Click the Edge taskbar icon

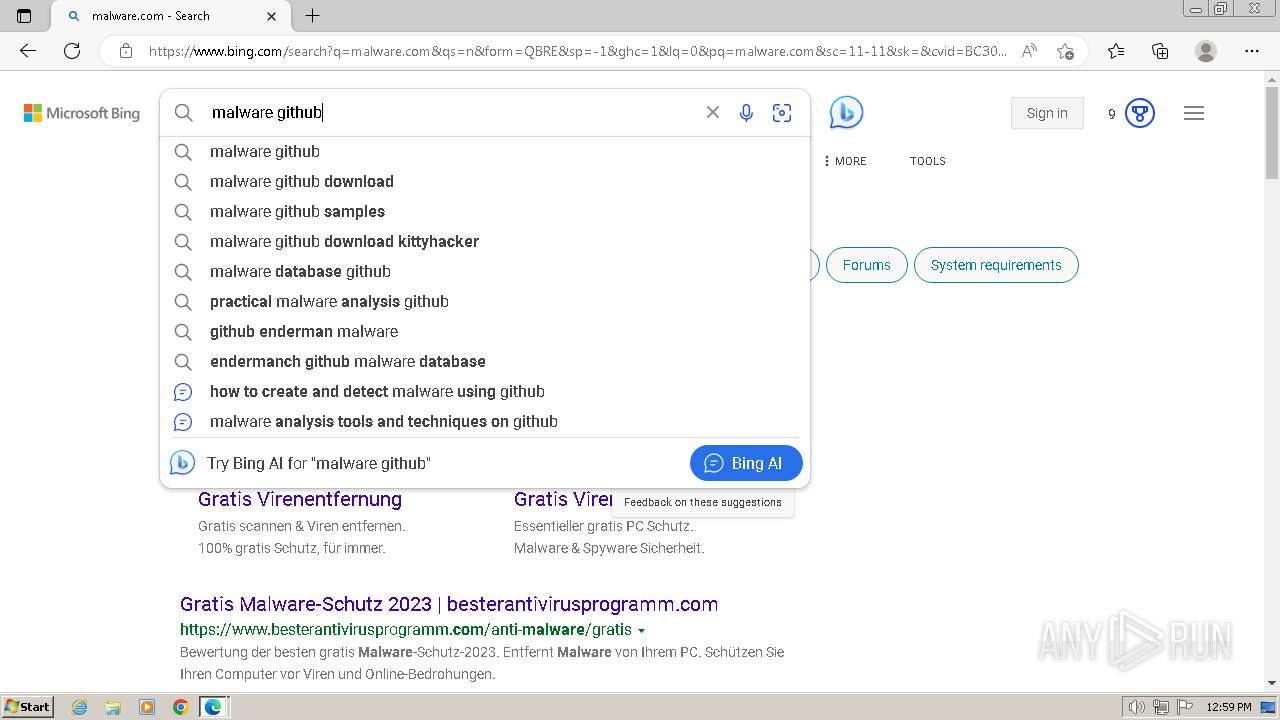tap(213, 707)
